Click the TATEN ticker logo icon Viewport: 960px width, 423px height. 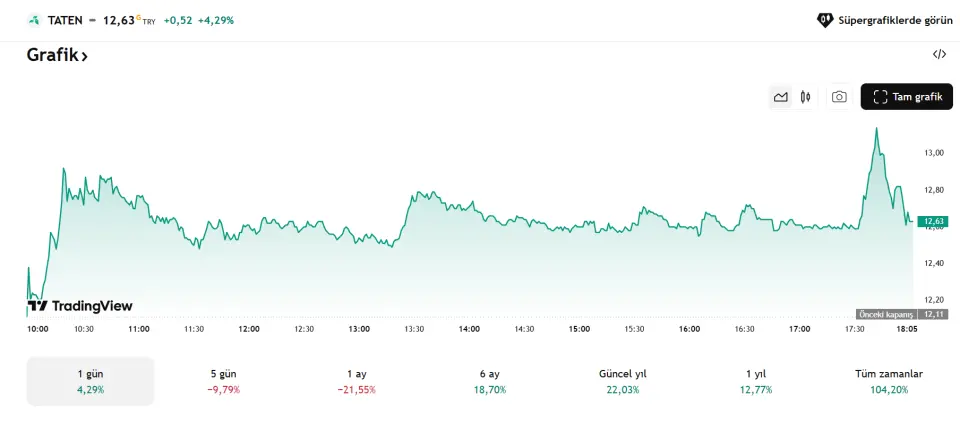pyautogui.click(x=34, y=19)
